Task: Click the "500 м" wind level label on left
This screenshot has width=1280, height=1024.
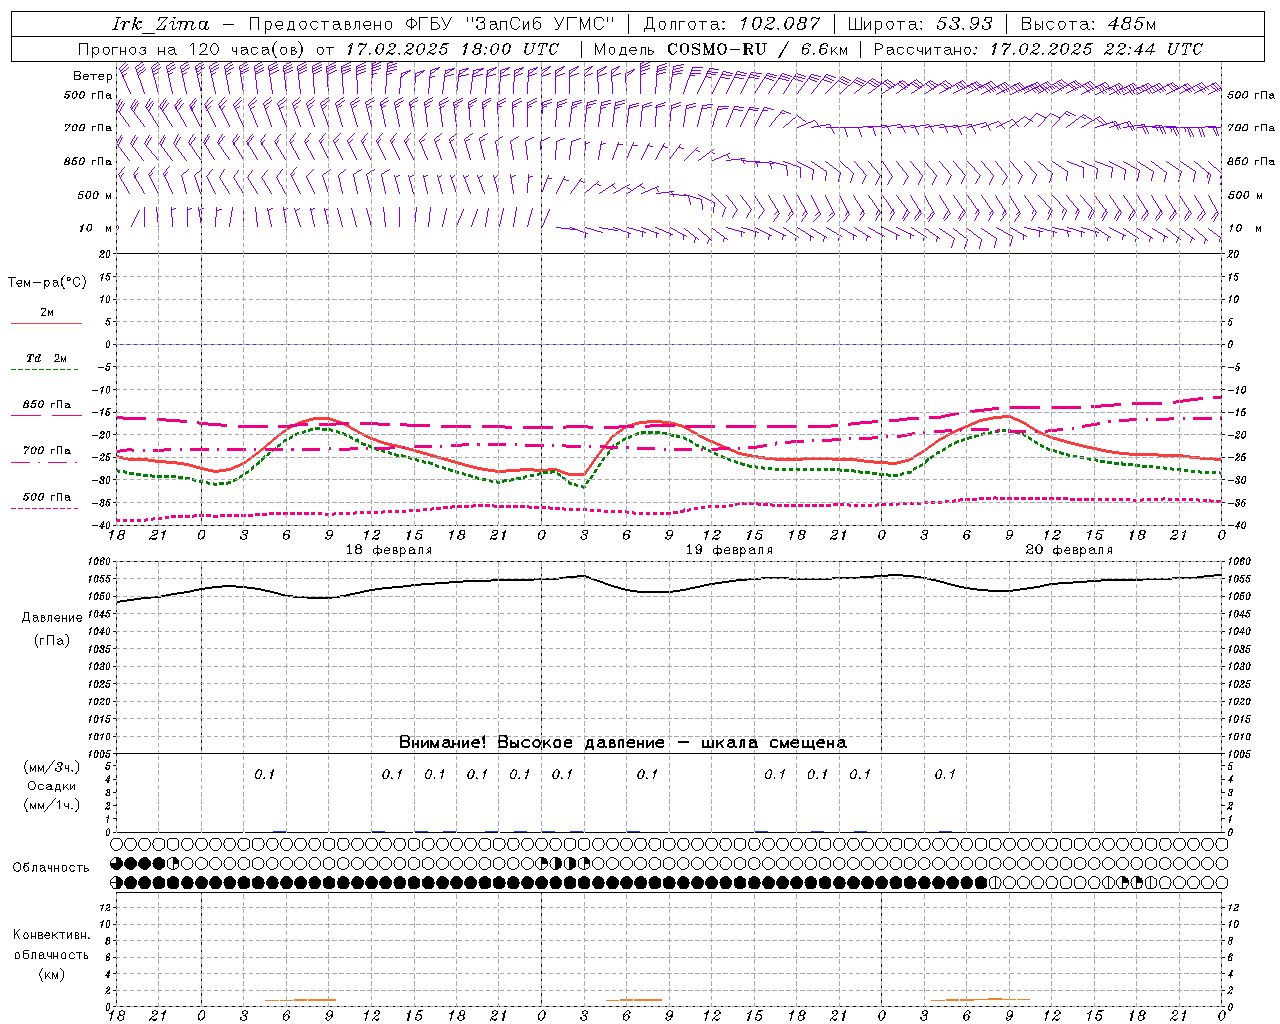Action: tap(95, 195)
